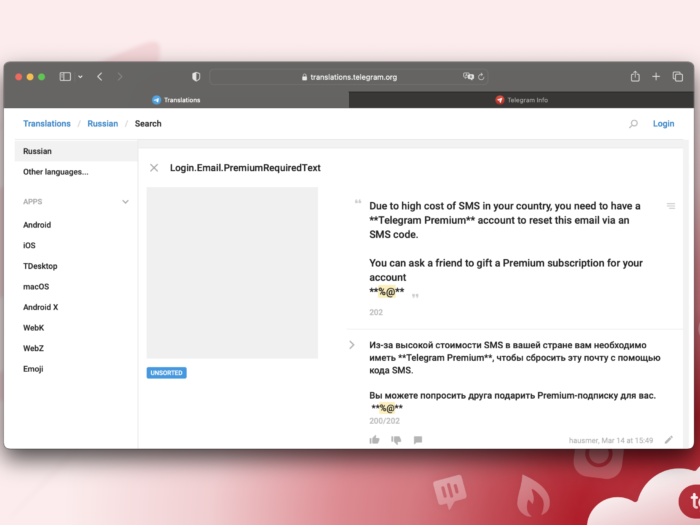Click the translate page icon in address bar

point(468,76)
